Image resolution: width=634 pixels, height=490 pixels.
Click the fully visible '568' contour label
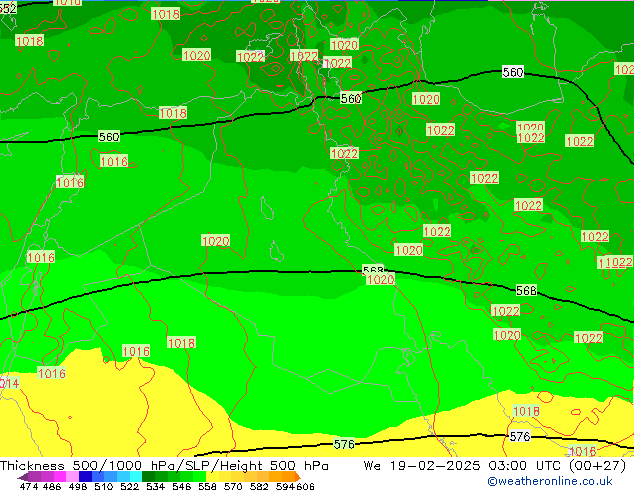coord(526,291)
